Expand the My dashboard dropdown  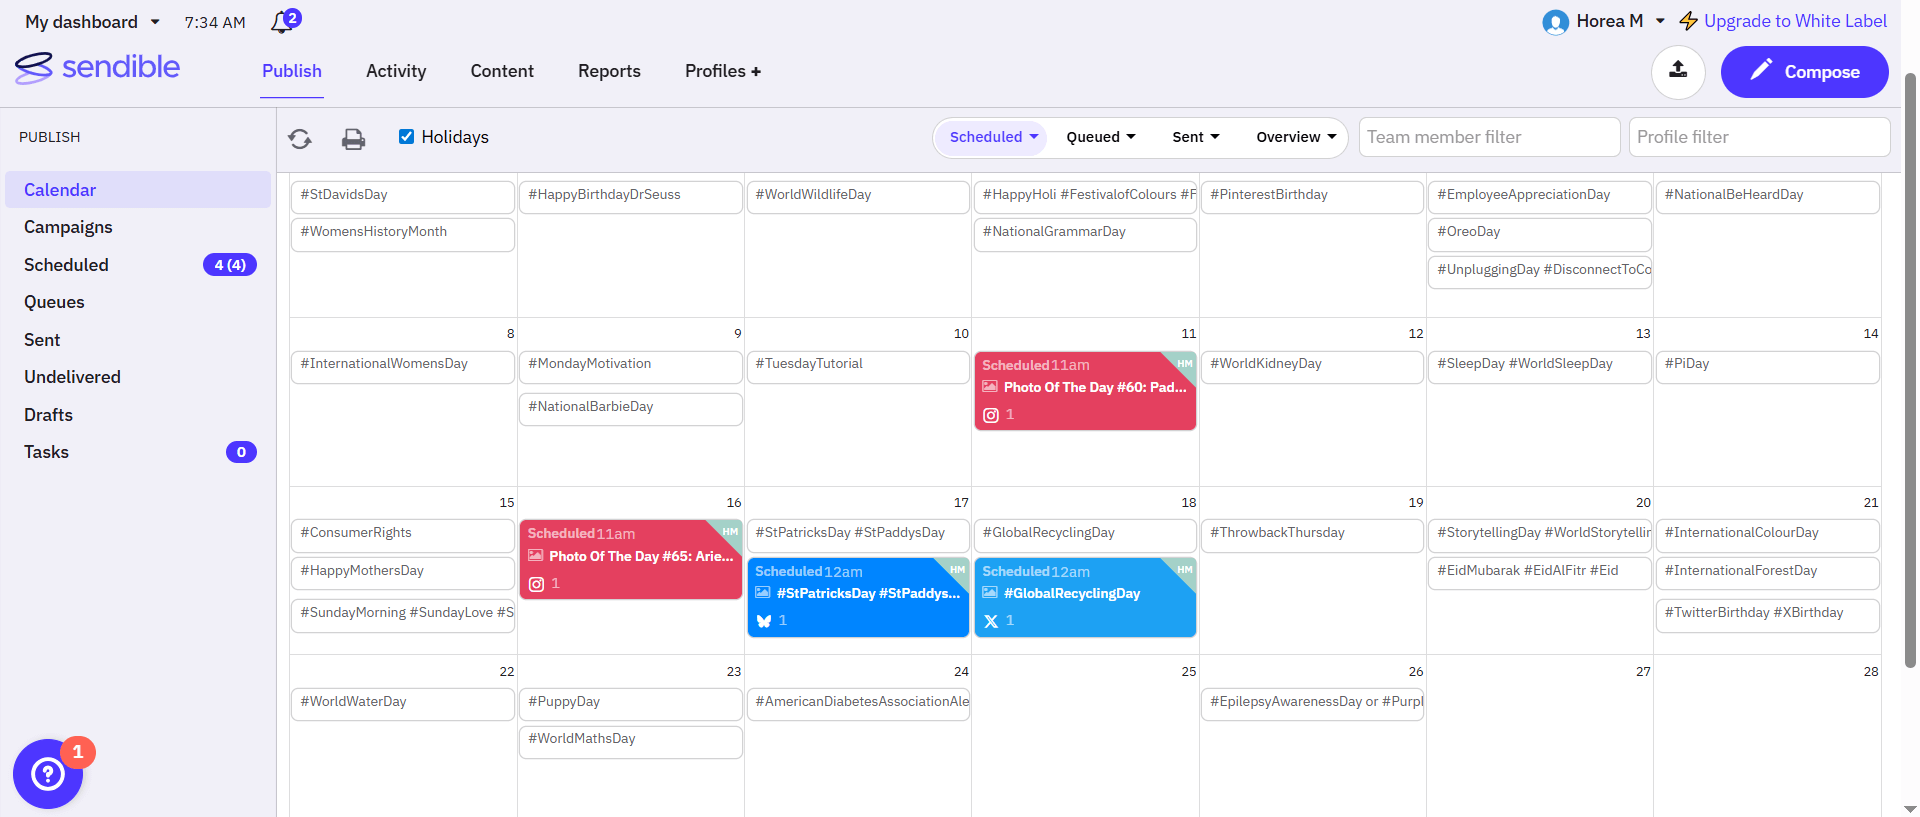click(92, 22)
